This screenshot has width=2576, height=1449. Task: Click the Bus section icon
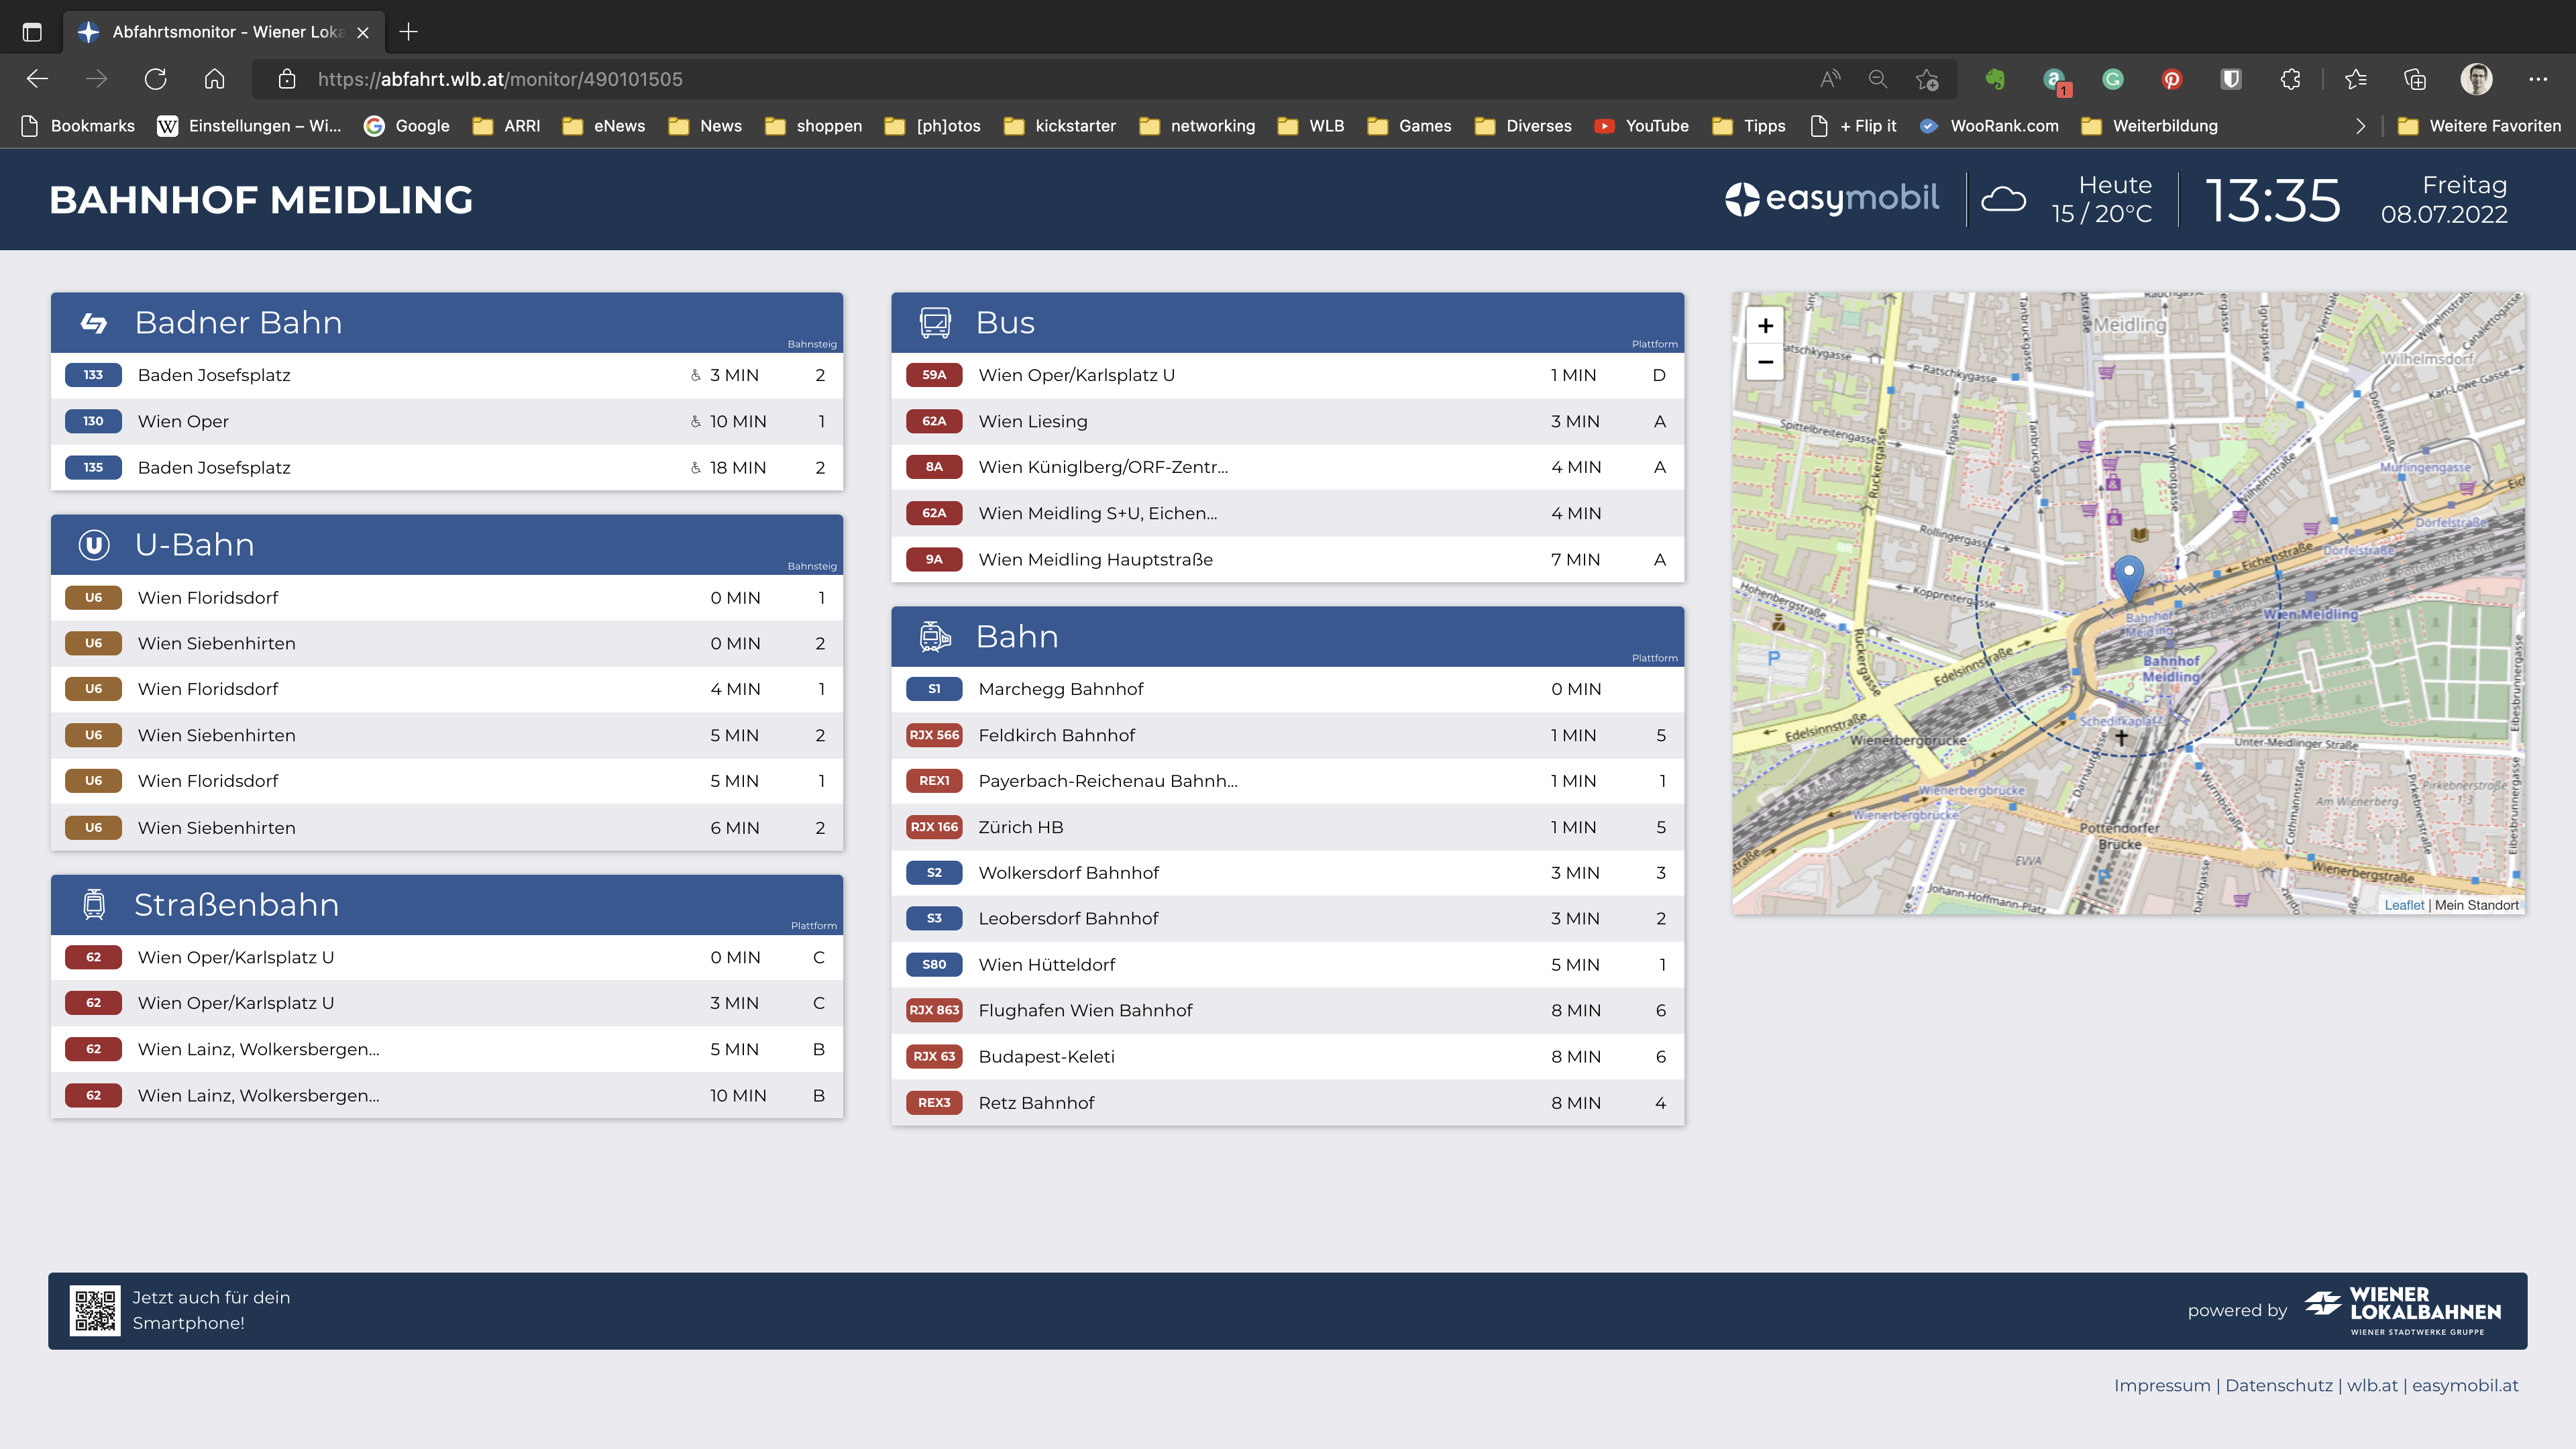[935, 323]
